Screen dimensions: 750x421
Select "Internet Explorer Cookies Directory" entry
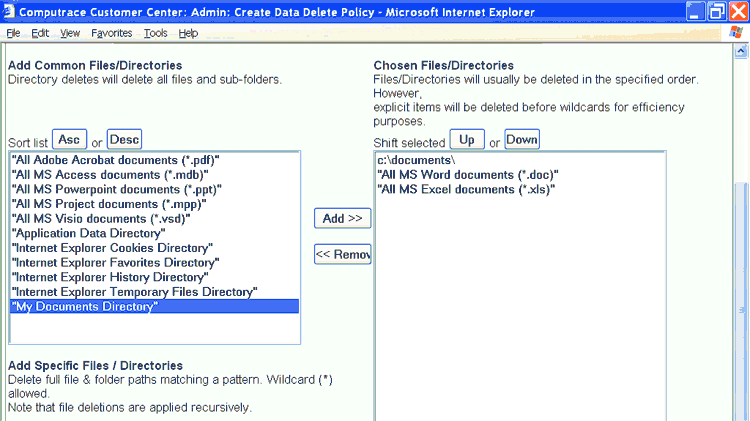[x=154, y=248]
